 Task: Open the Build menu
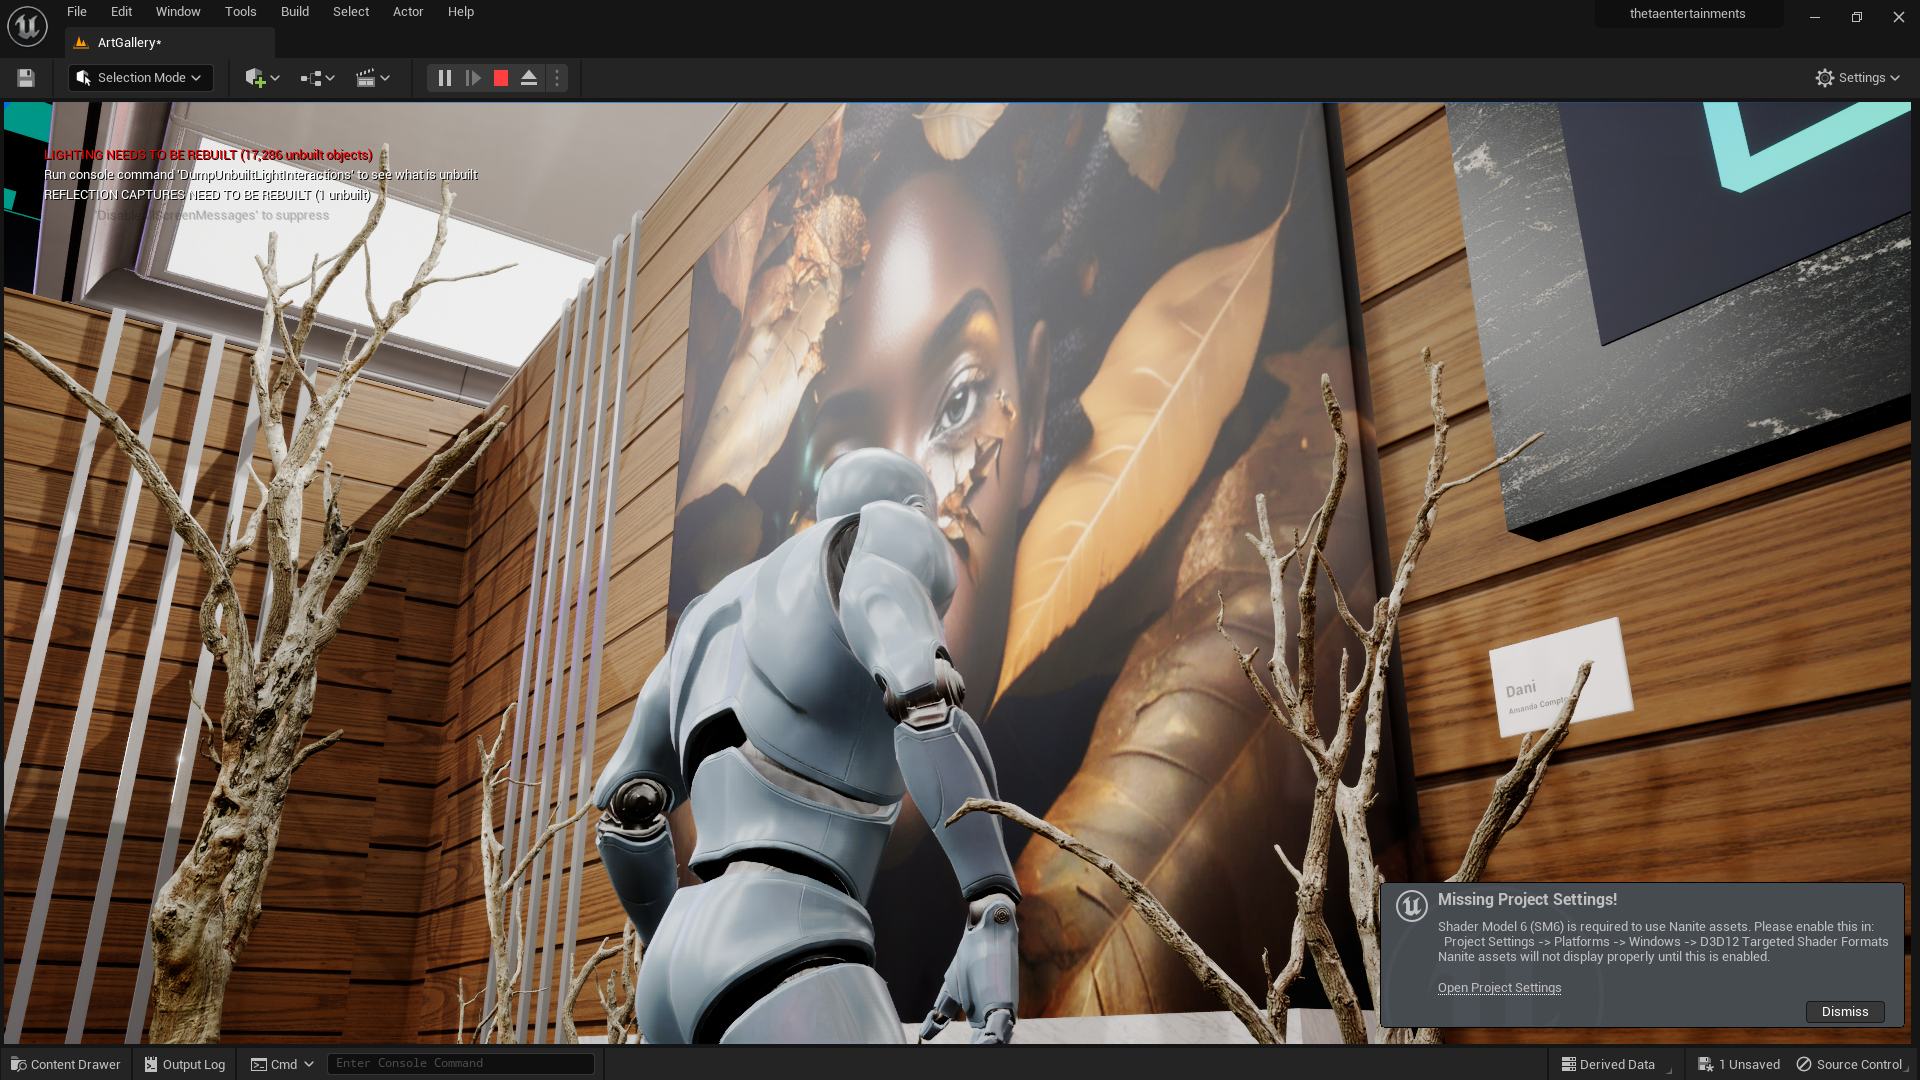coord(294,12)
